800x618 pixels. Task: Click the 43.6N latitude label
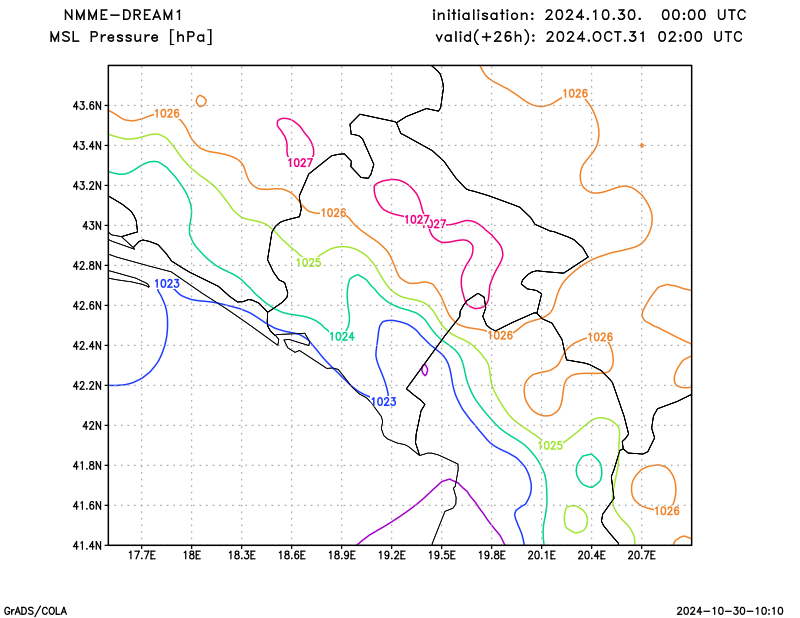click(x=87, y=106)
